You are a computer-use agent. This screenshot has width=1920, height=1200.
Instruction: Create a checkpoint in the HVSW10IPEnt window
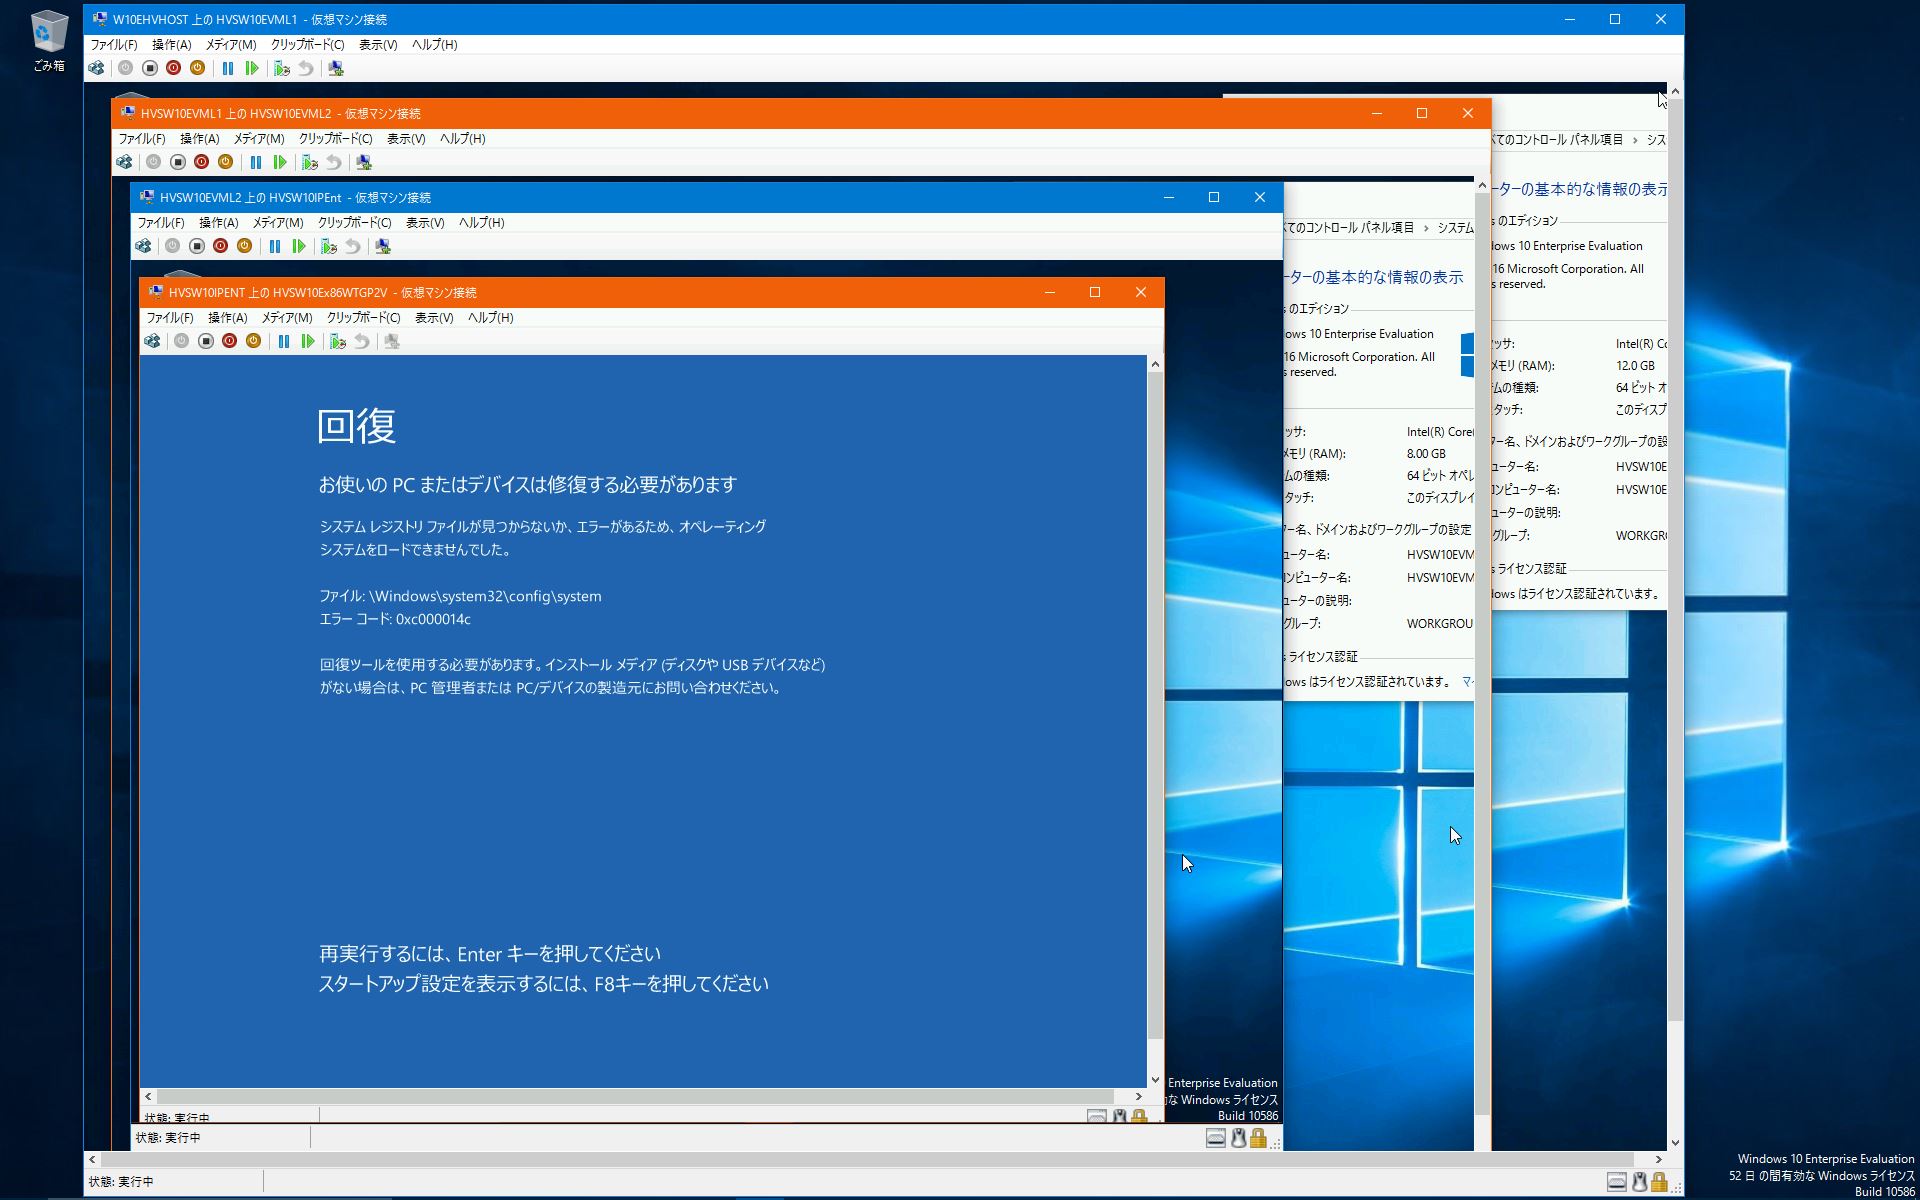tap(329, 246)
